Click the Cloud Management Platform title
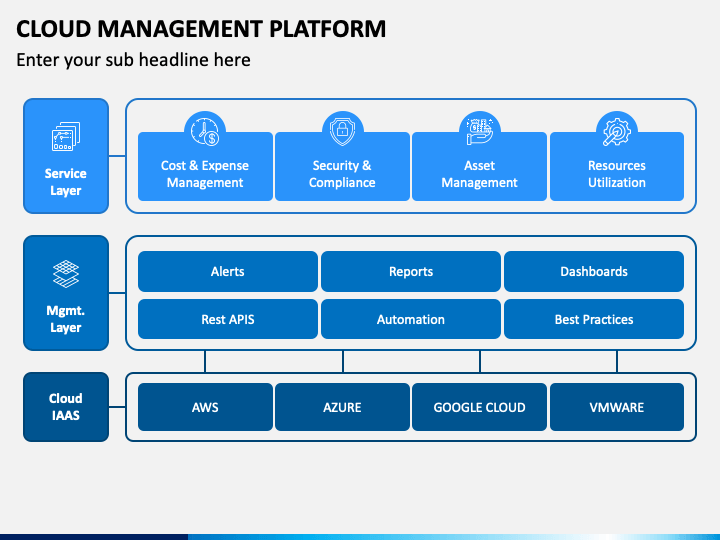This screenshot has width=720, height=540. pos(201,28)
